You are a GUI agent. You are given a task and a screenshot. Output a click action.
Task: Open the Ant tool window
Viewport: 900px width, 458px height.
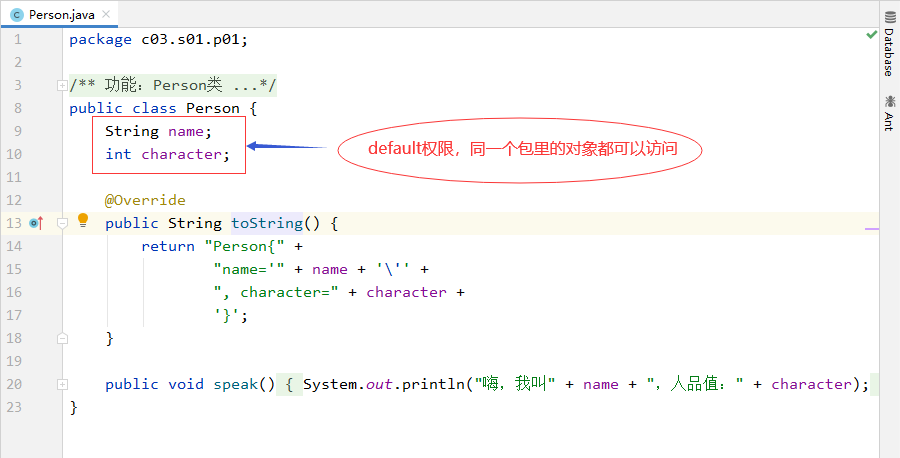tap(889, 113)
